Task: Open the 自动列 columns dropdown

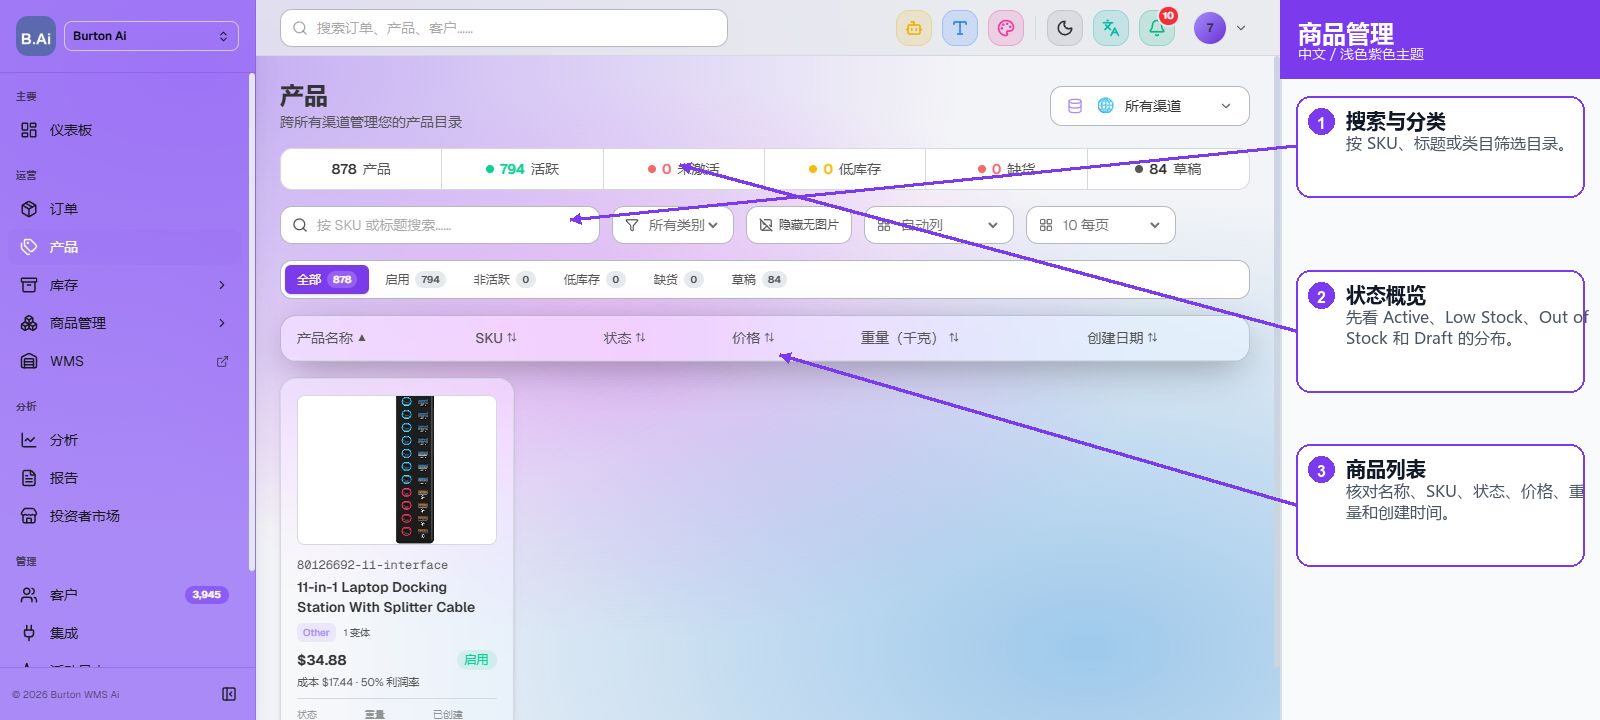Action: (939, 225)
